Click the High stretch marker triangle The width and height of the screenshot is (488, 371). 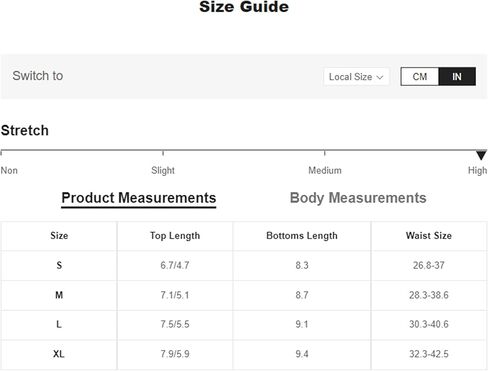[x=481, y=155]
